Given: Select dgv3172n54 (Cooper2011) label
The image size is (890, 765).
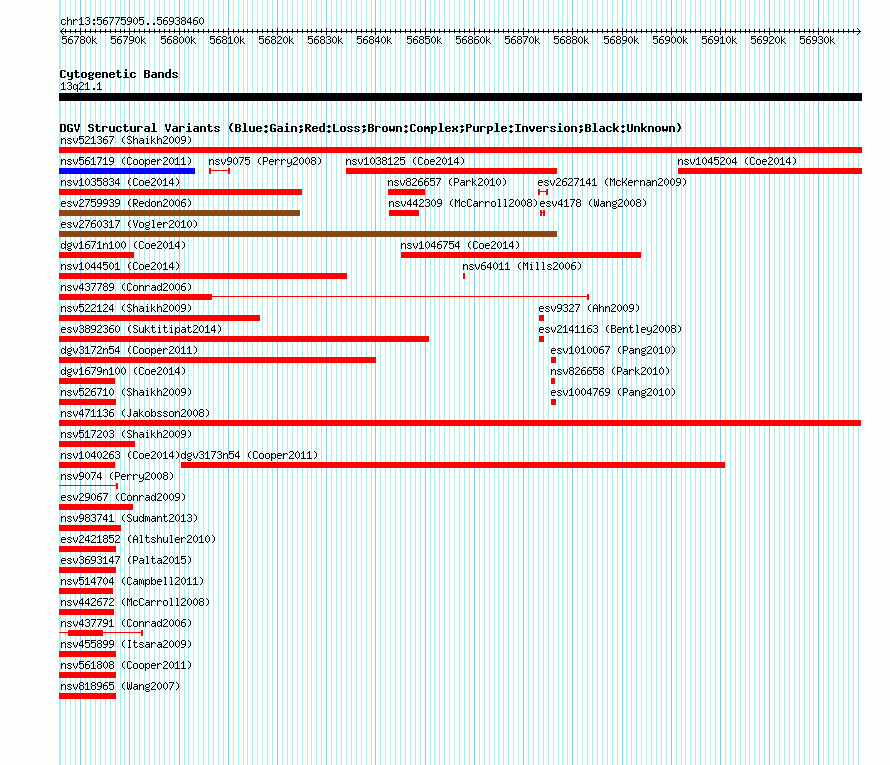Looking at the screenshot, I should [x=129, y=350].
